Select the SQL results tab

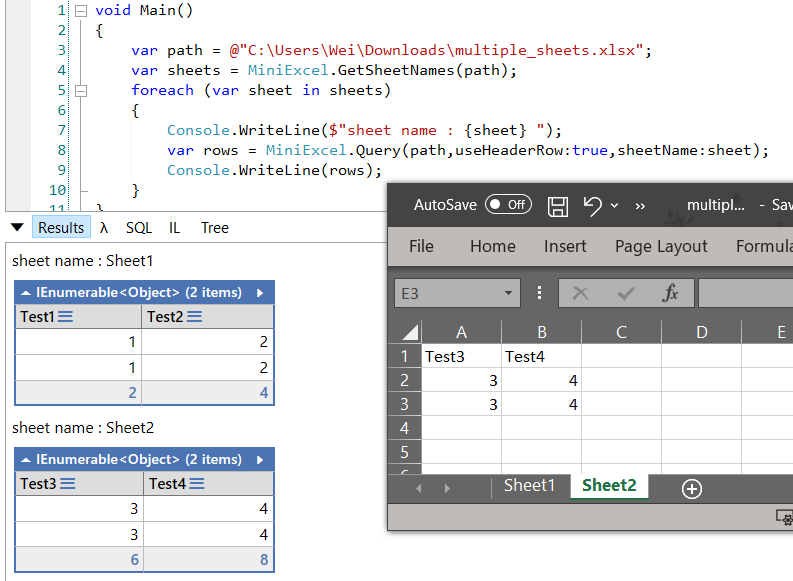pyautogui.click(x=139, y=228)
